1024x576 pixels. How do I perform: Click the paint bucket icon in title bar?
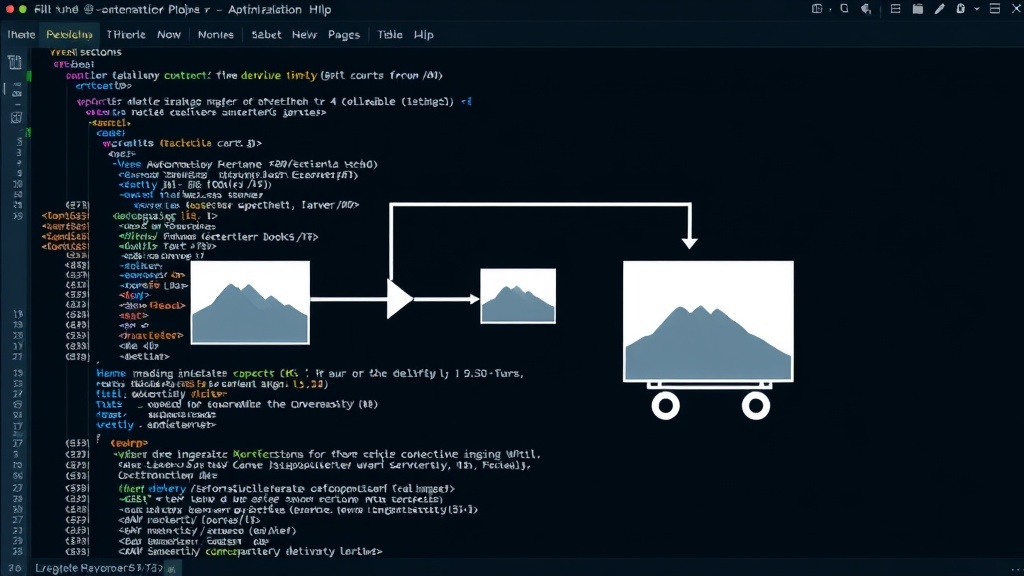tap(866, 9)
